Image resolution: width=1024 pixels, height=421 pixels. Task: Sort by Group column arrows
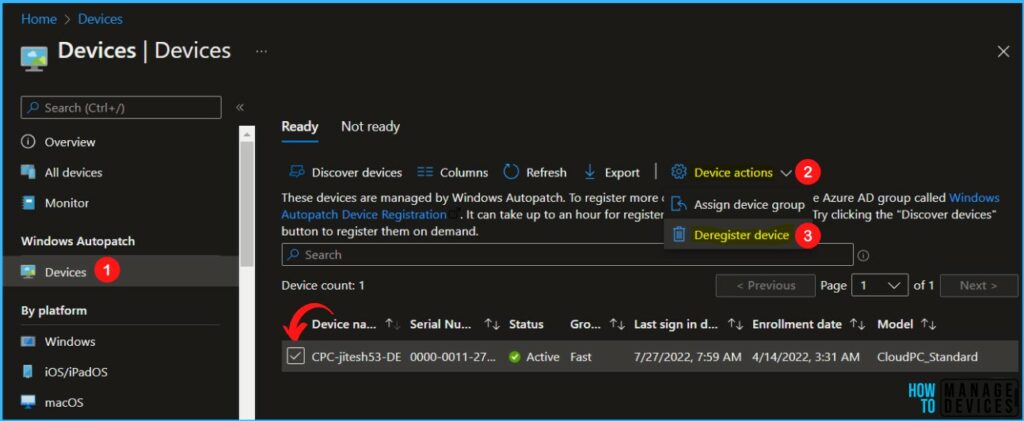pos(617,324)
